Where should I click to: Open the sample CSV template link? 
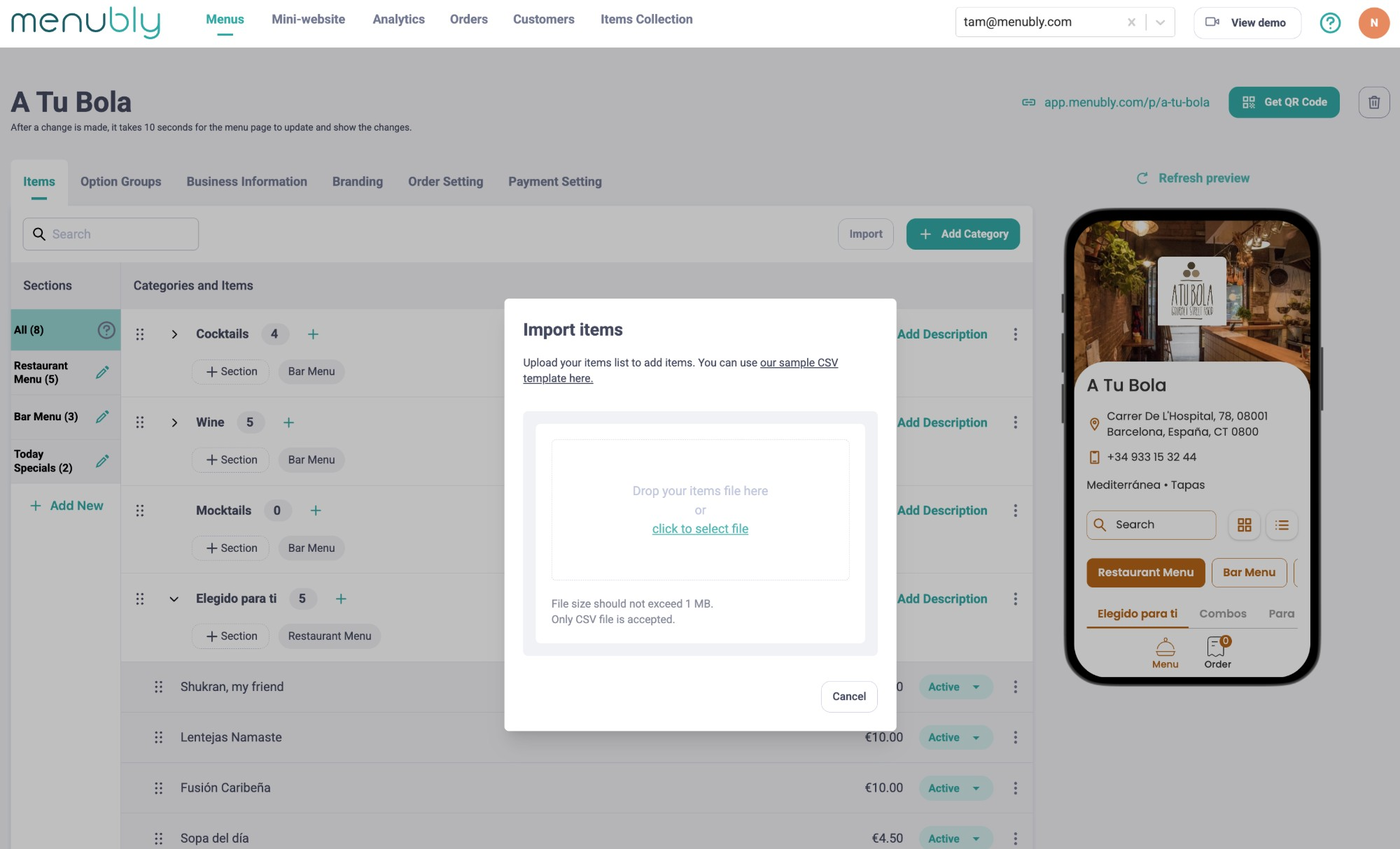[x=680, y=370]
